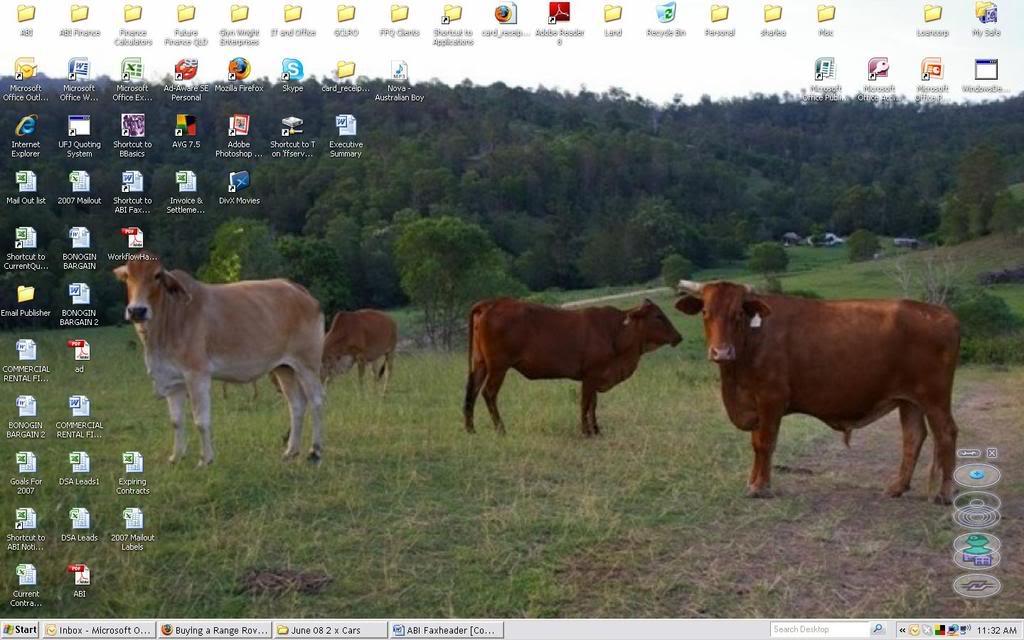Click the Adobe Photoshop shortcut icon

click(239, 126)
